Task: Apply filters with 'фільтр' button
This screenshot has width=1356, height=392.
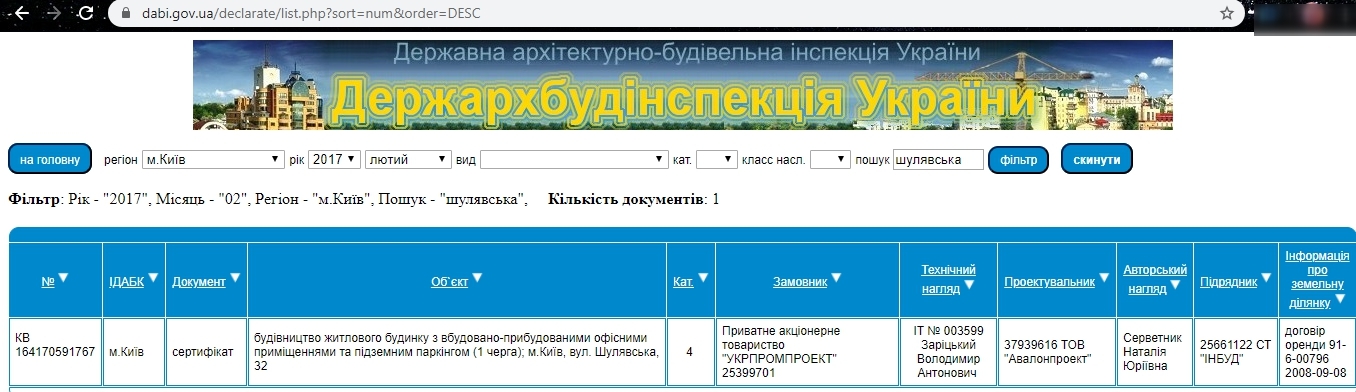Action: tap(1019, 160)
